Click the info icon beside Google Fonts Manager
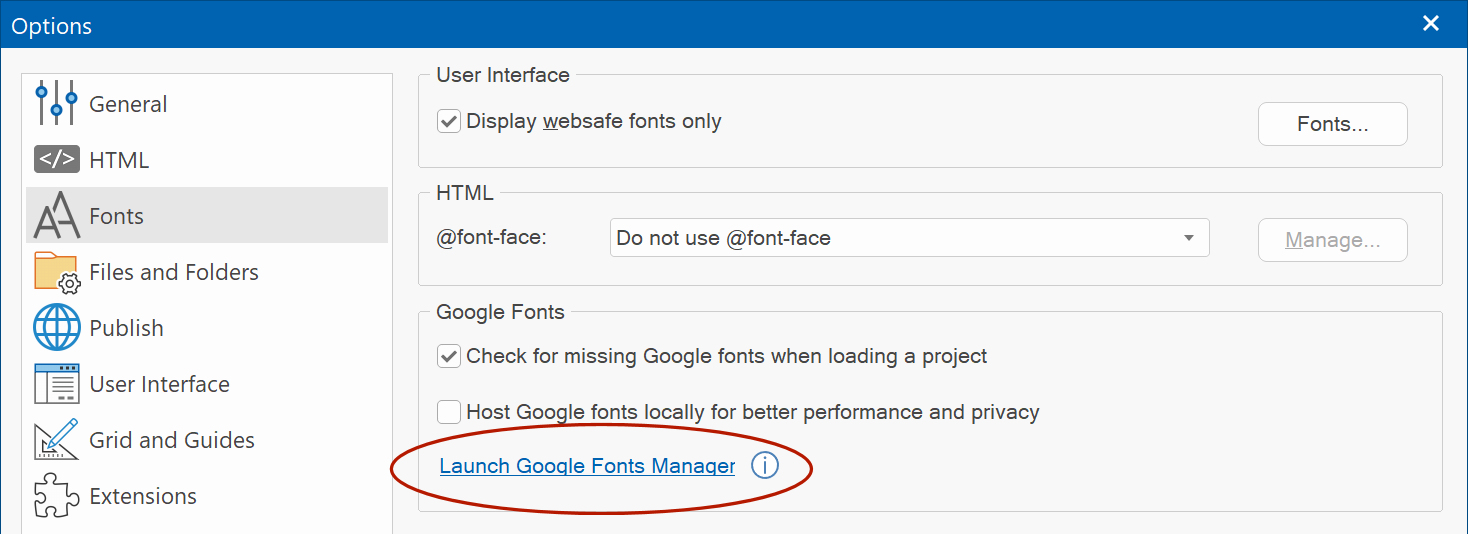The width and height of the screenshot is (1468, 534). [x=764, y=466]
